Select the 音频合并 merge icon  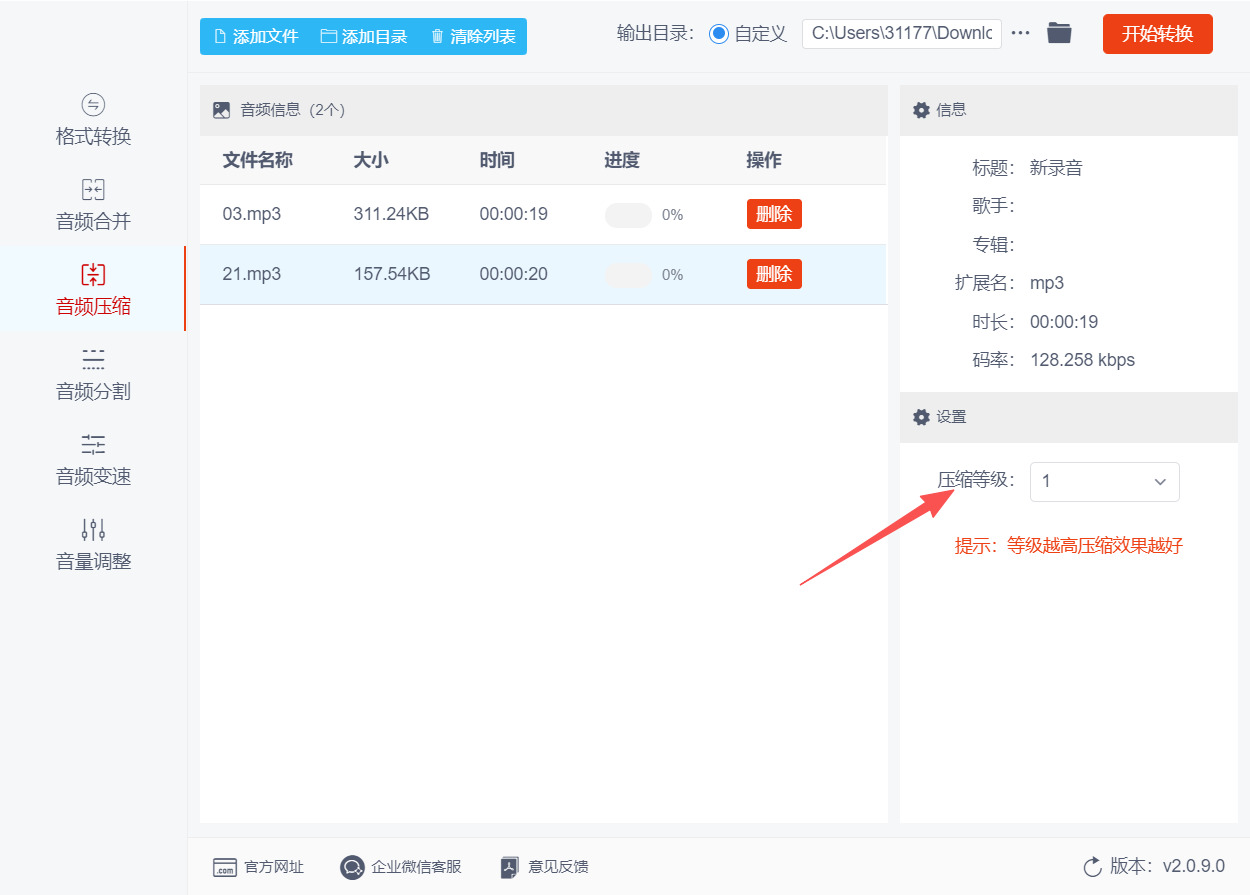(93, 190)
